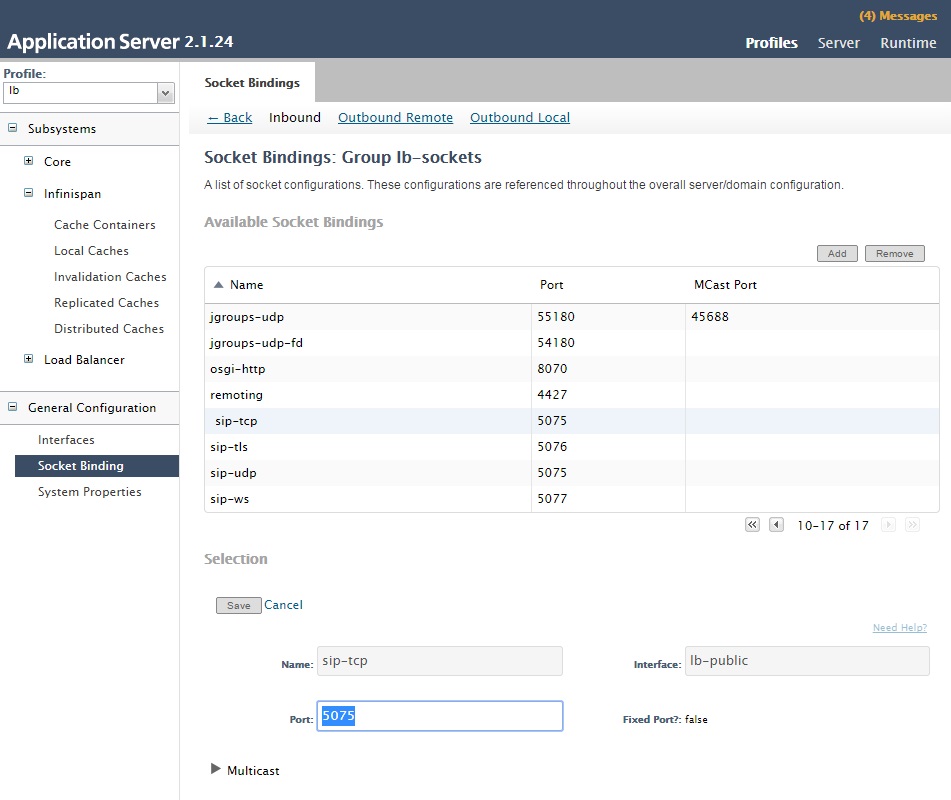Open the Profiles top menu
Screen dimensions: 951x800
point(771,43)
